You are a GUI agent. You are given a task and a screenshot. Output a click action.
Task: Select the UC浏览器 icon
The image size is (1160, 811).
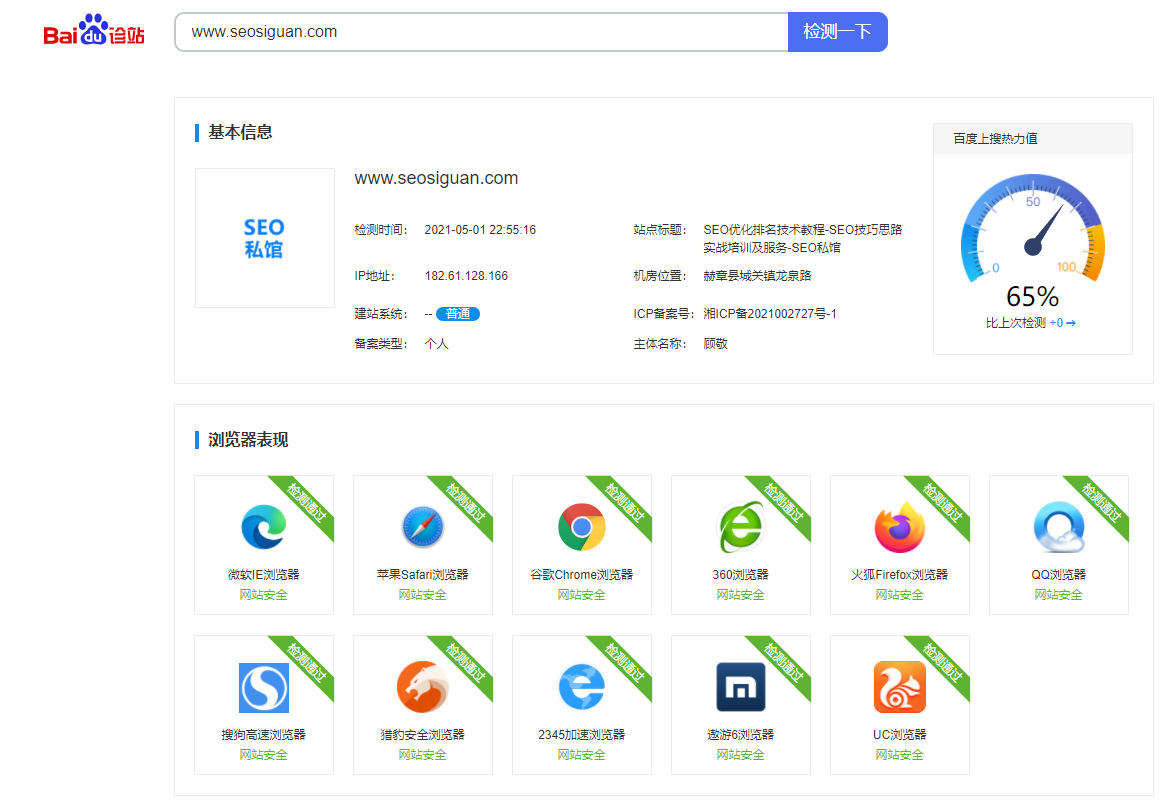[900, 687]
